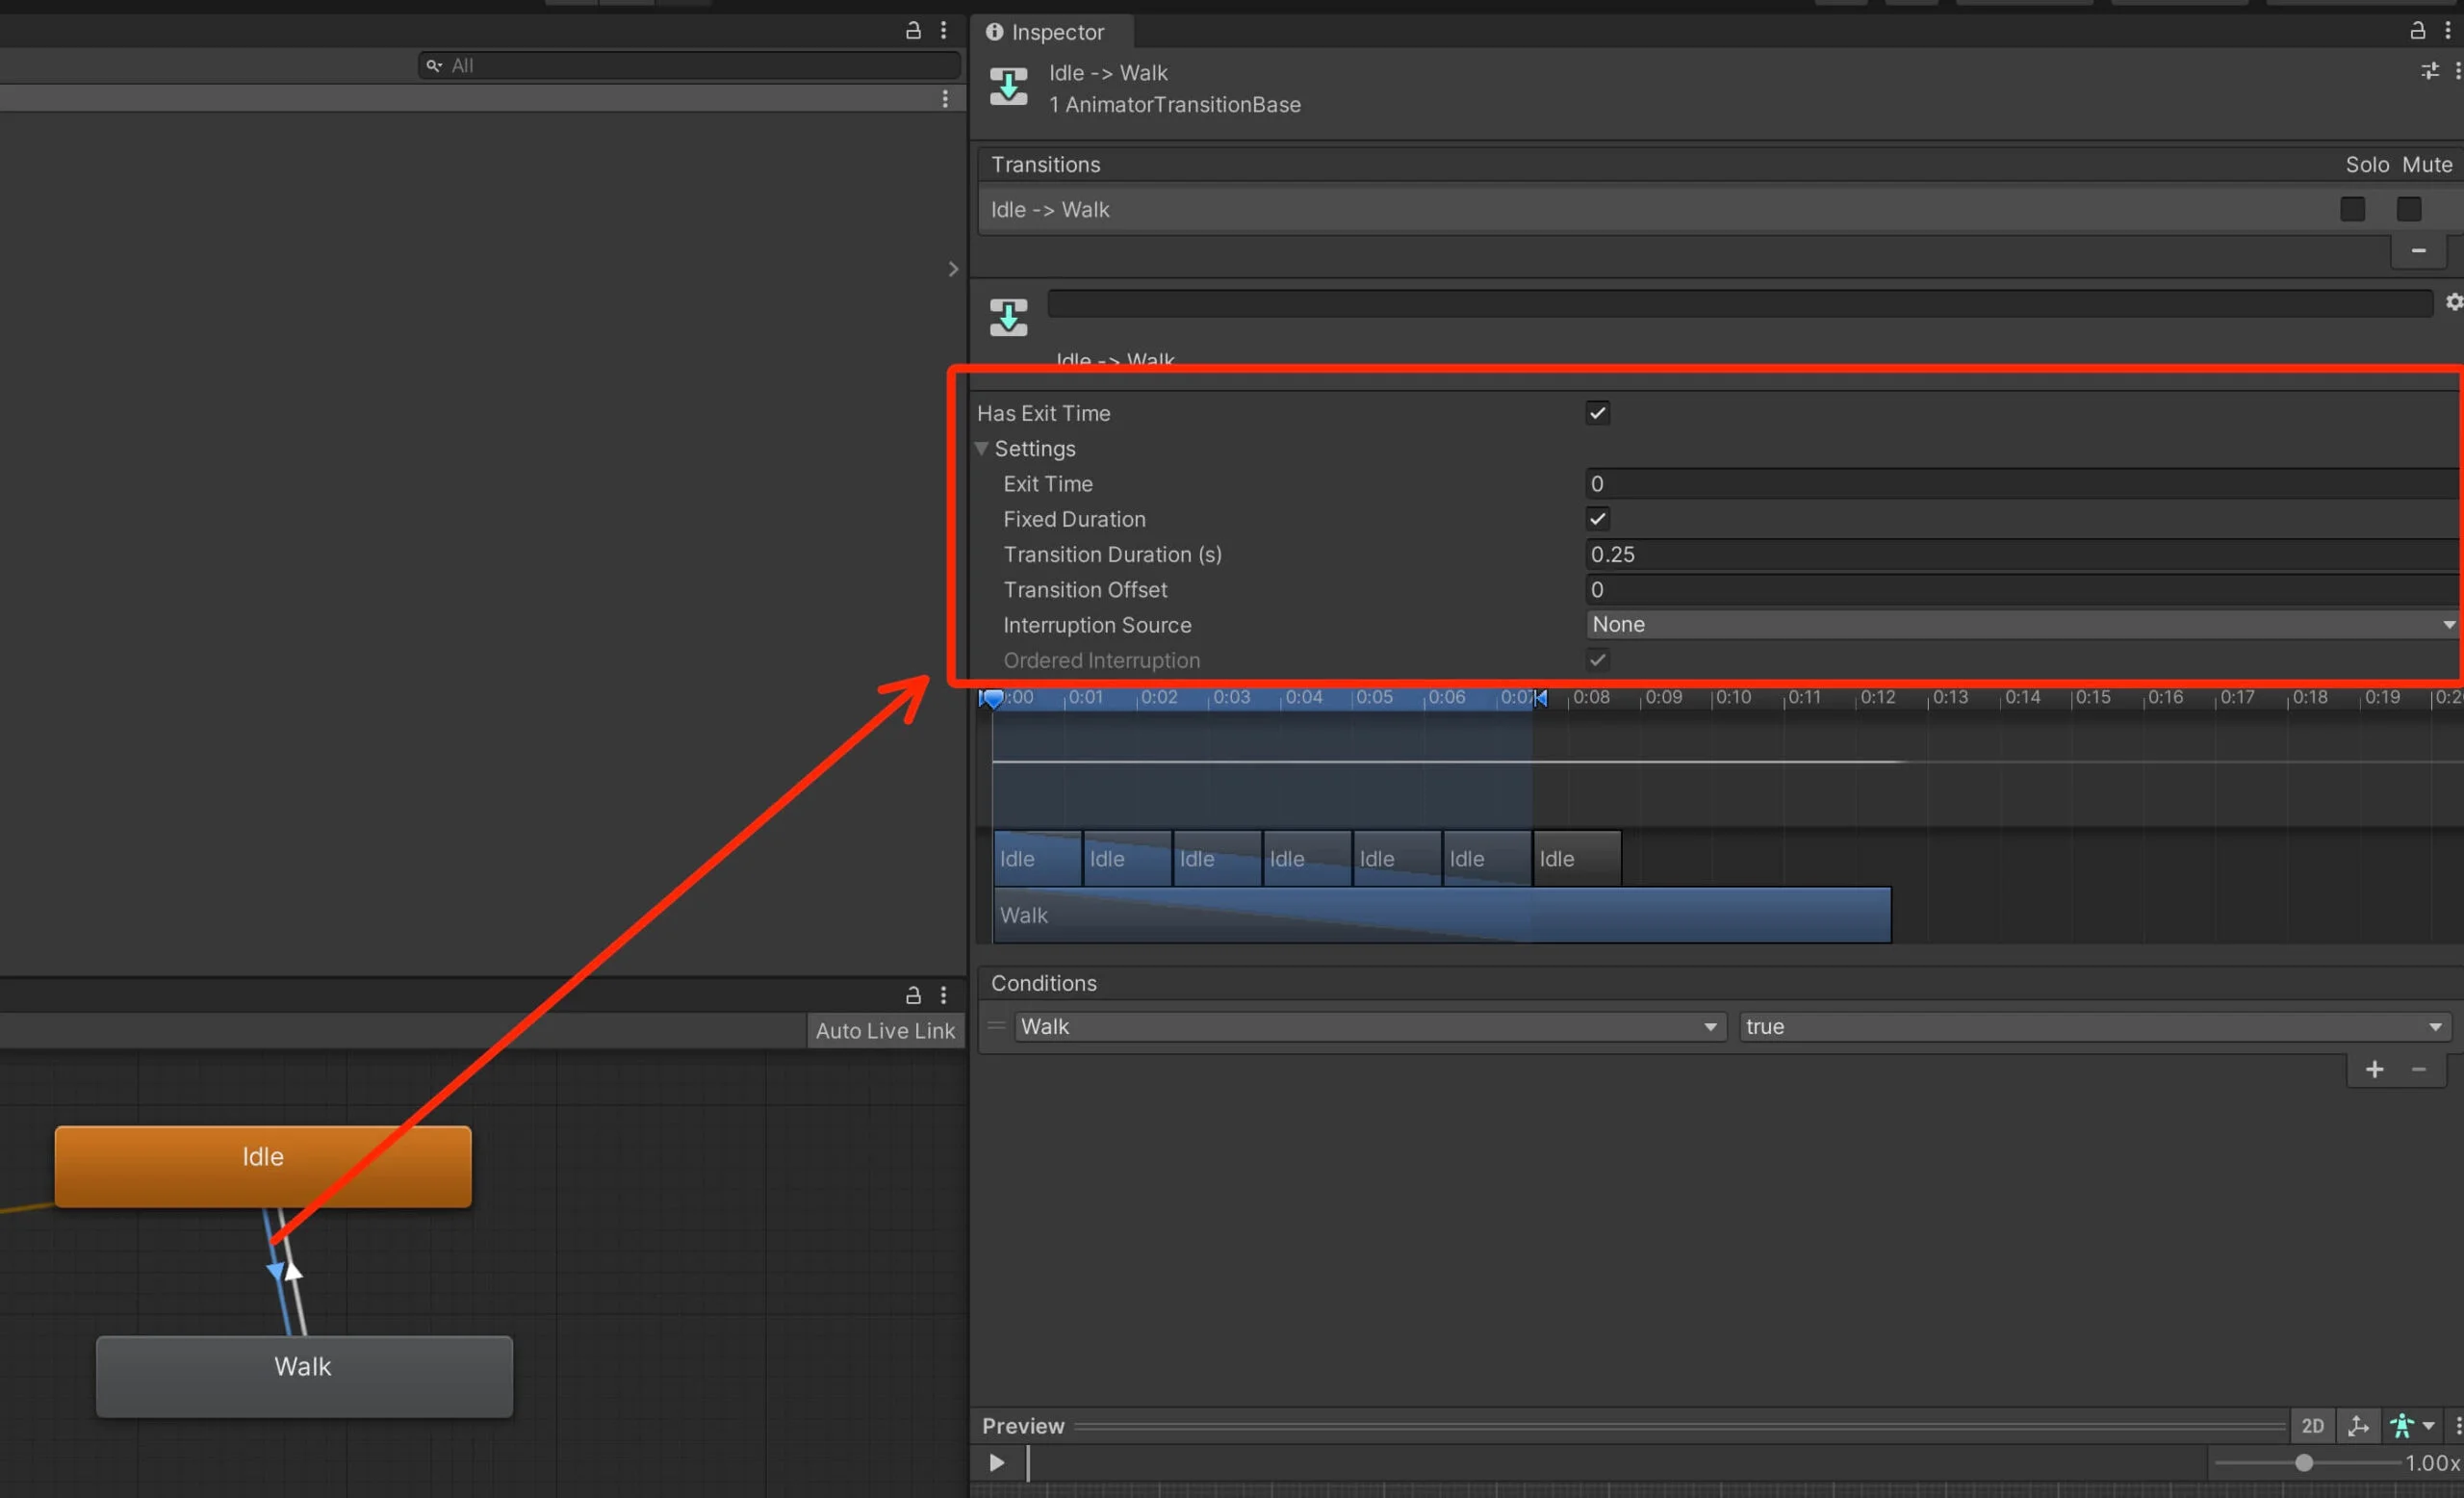
Task: Click the Transitions list header
Action: coord(1045,164)
